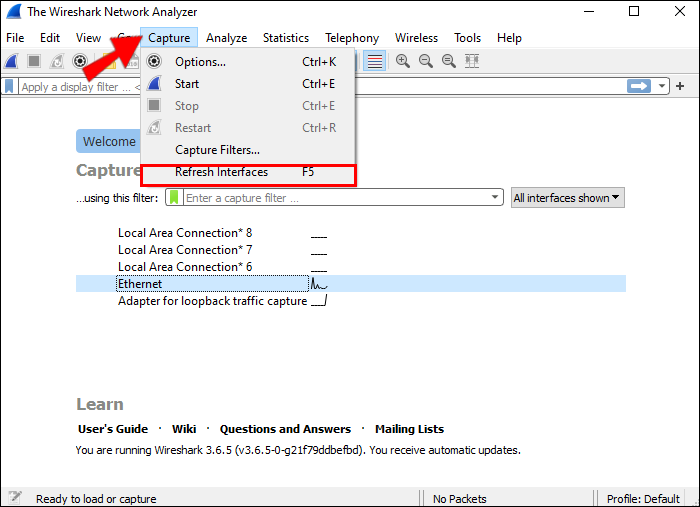The image size is (700, 507).
Task: Open the User's Guide link
Action: point(113,429)
